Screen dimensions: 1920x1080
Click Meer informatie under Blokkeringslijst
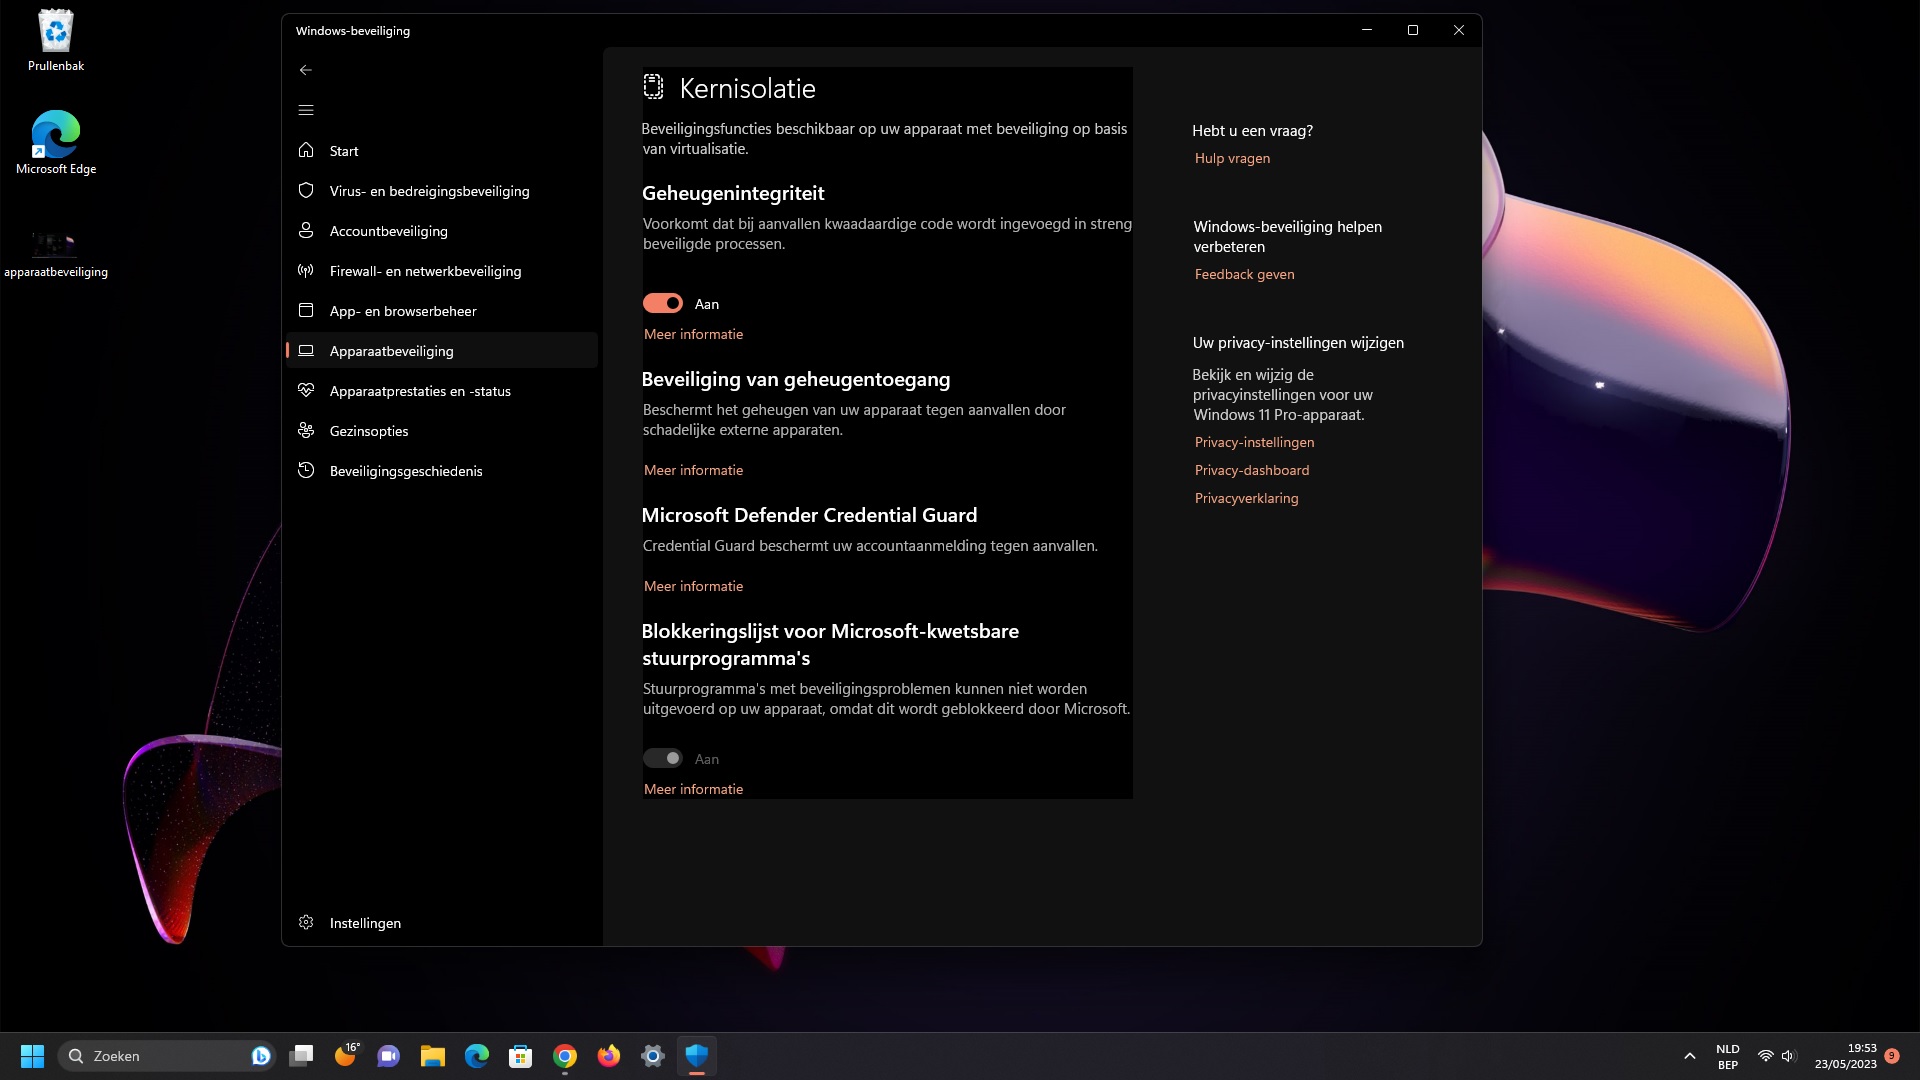click(693, 789)
